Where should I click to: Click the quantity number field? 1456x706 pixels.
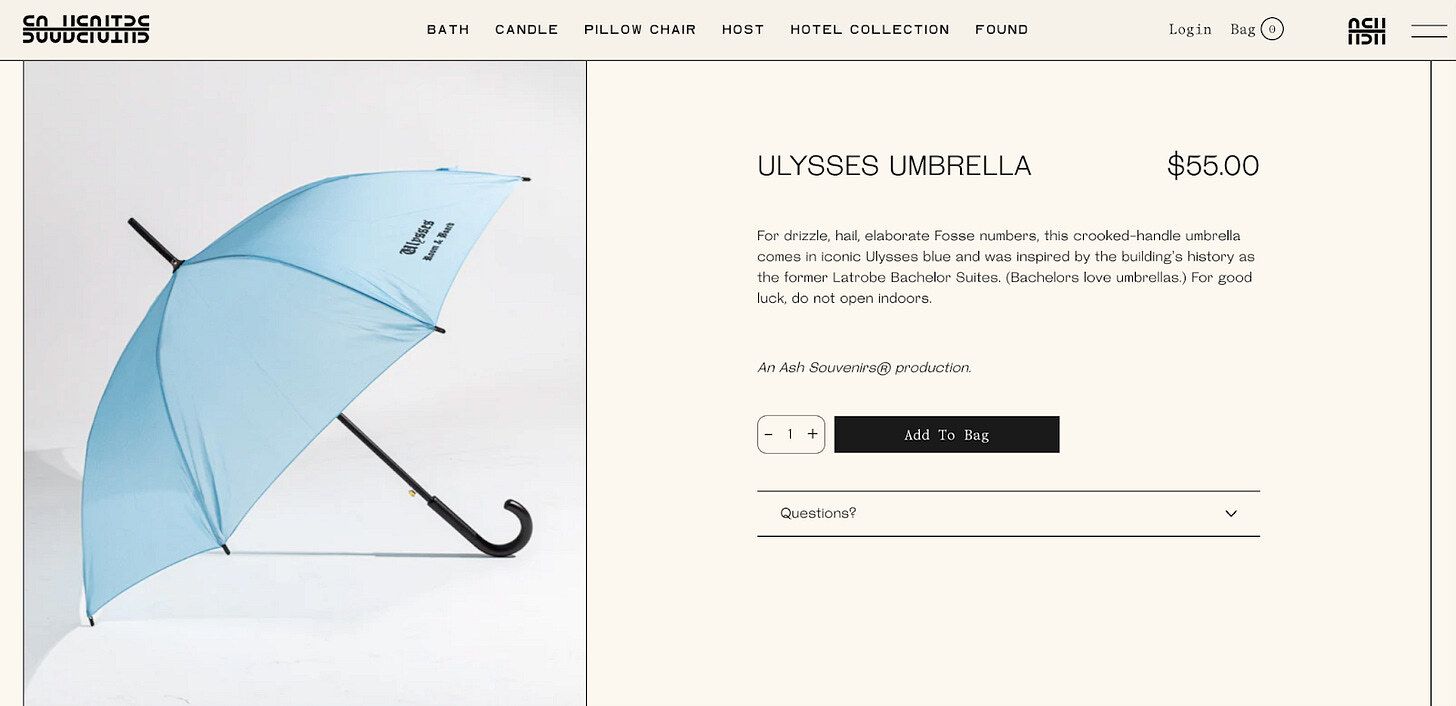[790, 434]
